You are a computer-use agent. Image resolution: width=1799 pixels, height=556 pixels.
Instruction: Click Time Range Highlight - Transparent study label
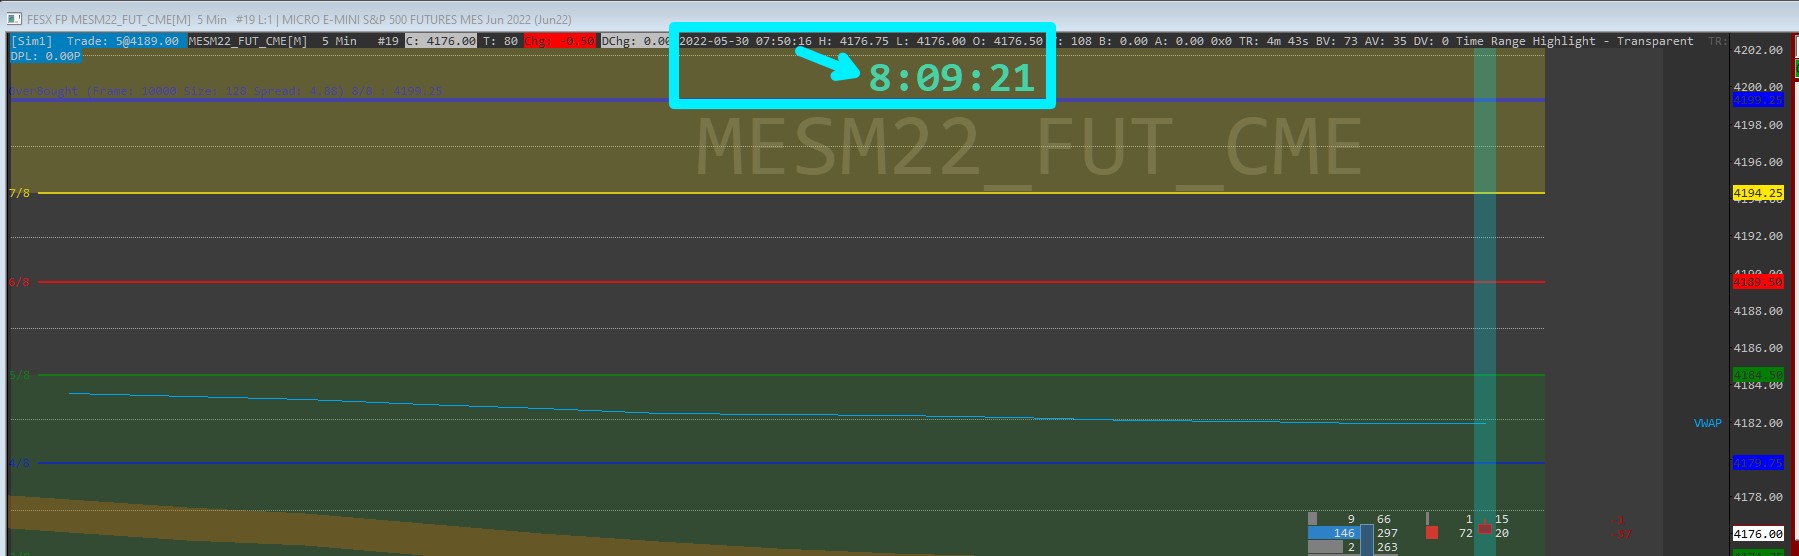(x=1575, y=41)
